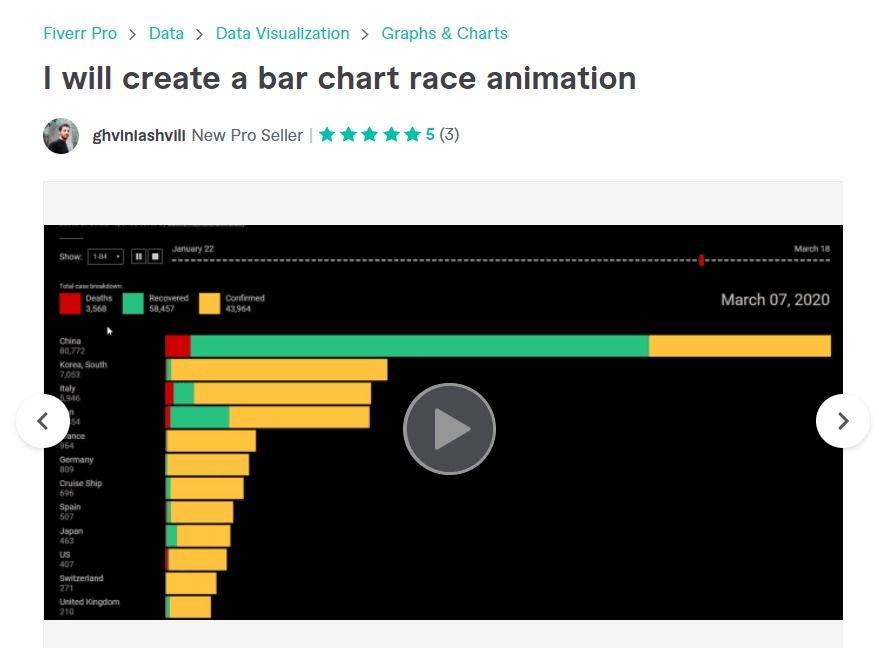This screenshot has height=648, width=879.
Task: Click the stop button in the chart video
Action: pos(155,256)
